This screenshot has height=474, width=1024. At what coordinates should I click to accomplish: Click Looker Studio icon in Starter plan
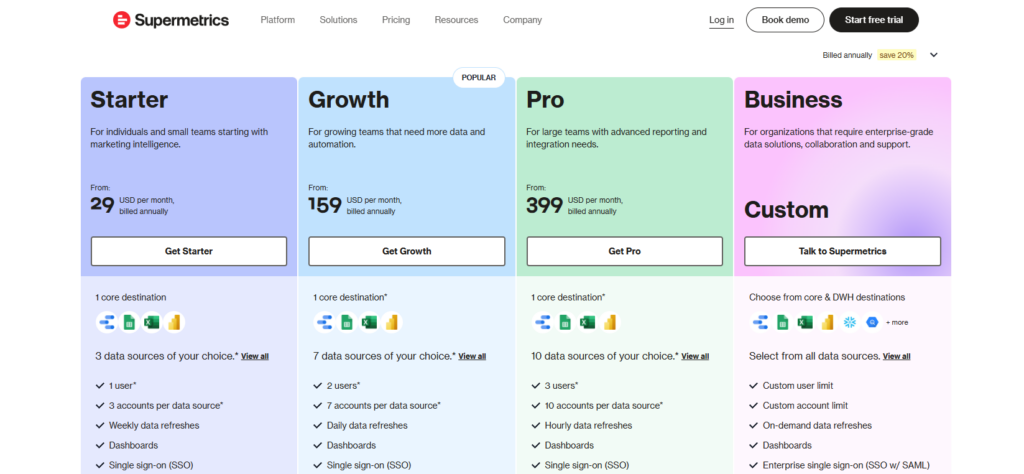(106, 322)
